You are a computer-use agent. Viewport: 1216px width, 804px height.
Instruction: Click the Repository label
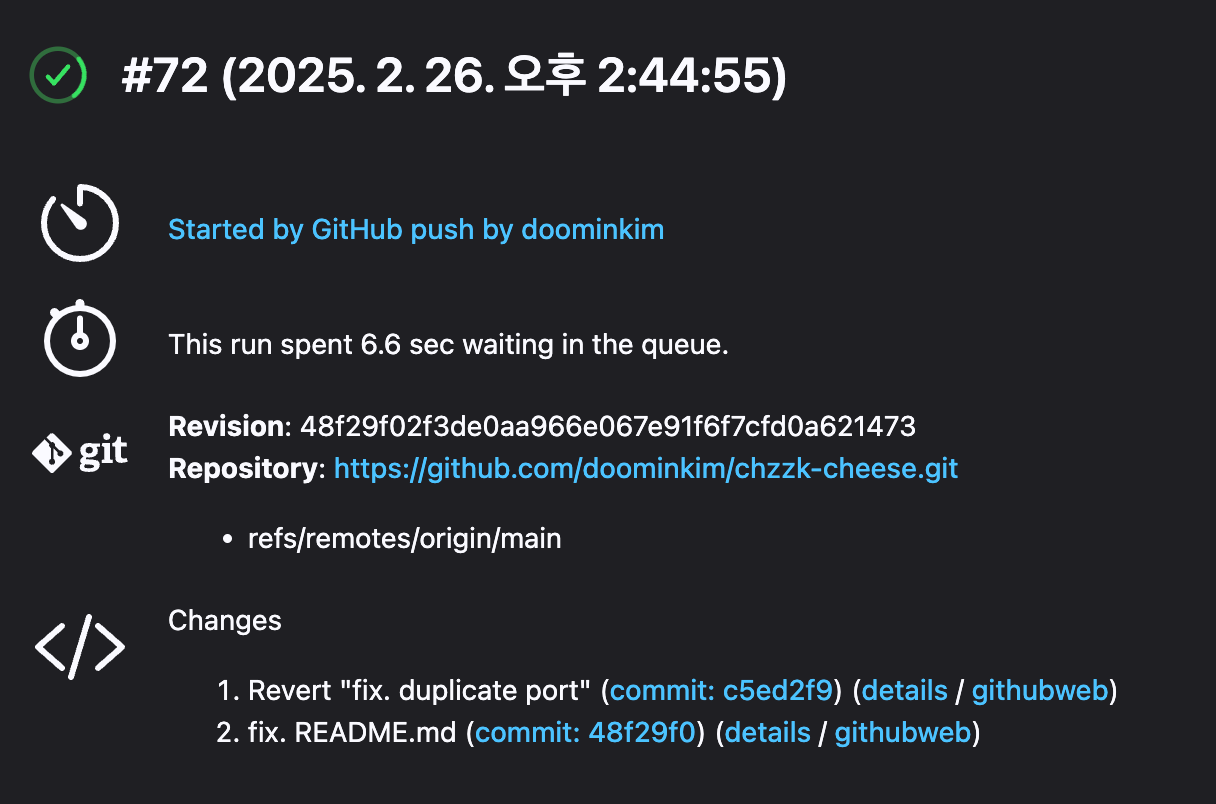(247, 468)
